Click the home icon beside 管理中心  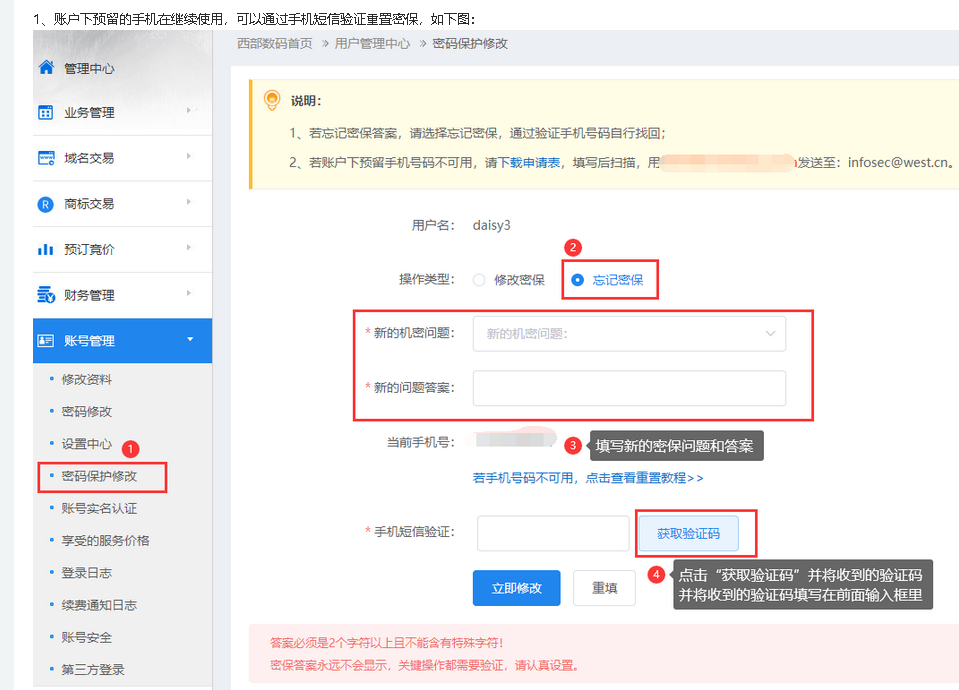[46, 68]
